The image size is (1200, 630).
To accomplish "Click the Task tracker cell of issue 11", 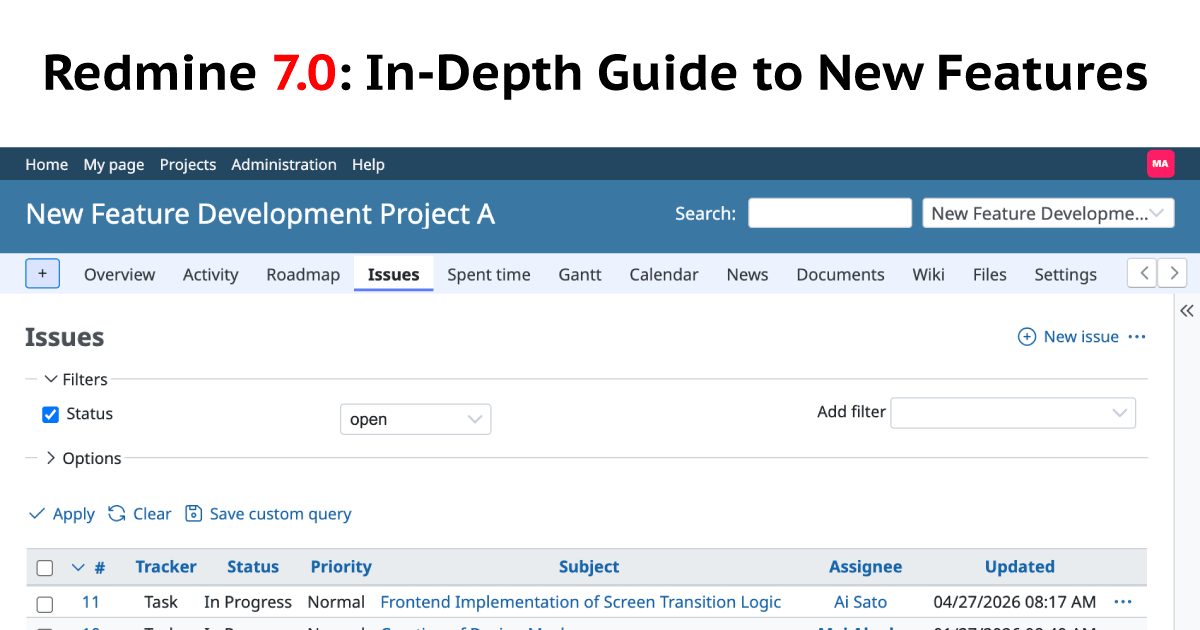I will point(161,602).
